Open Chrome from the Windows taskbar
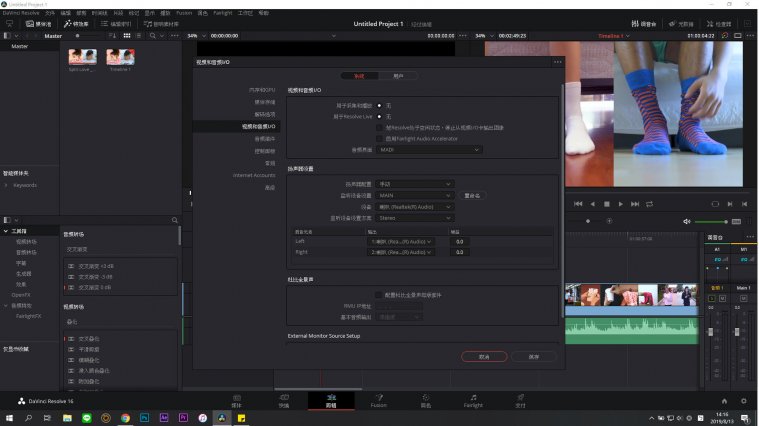This screenshot has height=426, width=759. 125,418
